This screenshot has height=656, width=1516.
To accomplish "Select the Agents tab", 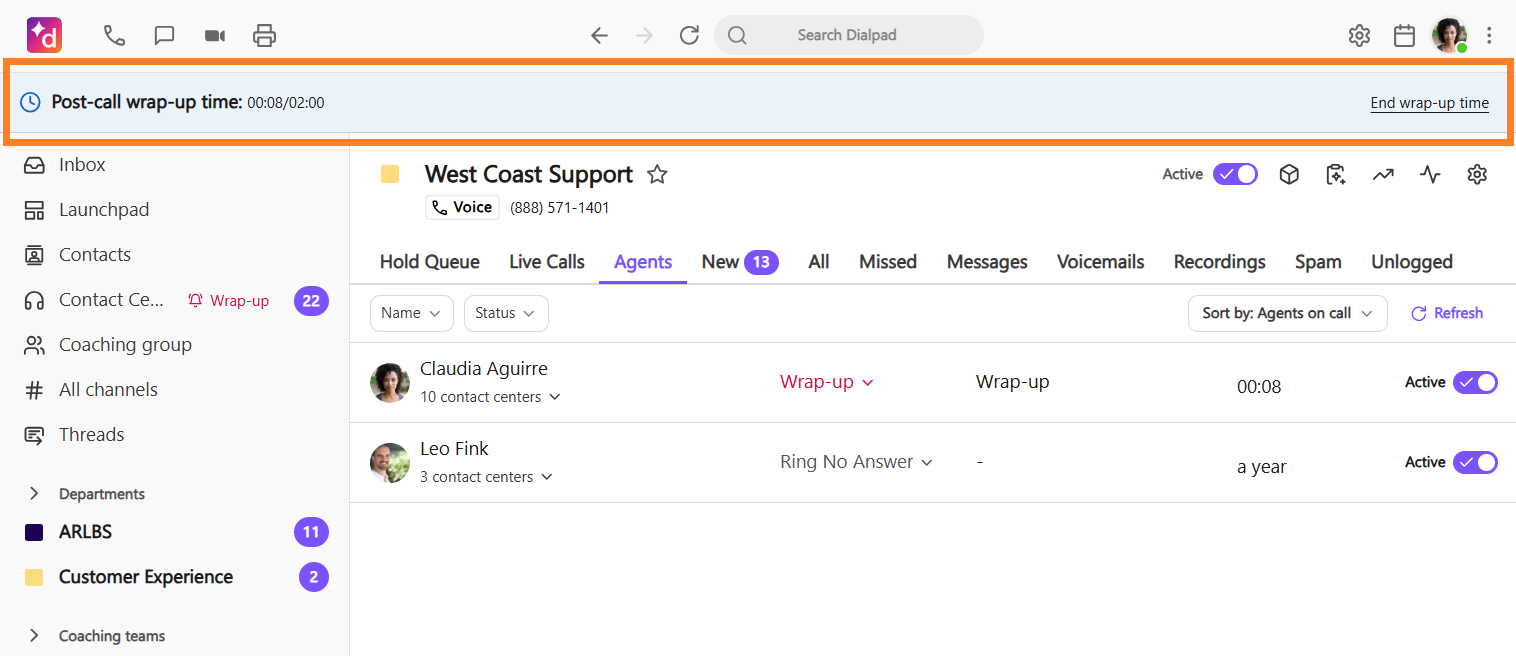I will click(x=643, y=262).
